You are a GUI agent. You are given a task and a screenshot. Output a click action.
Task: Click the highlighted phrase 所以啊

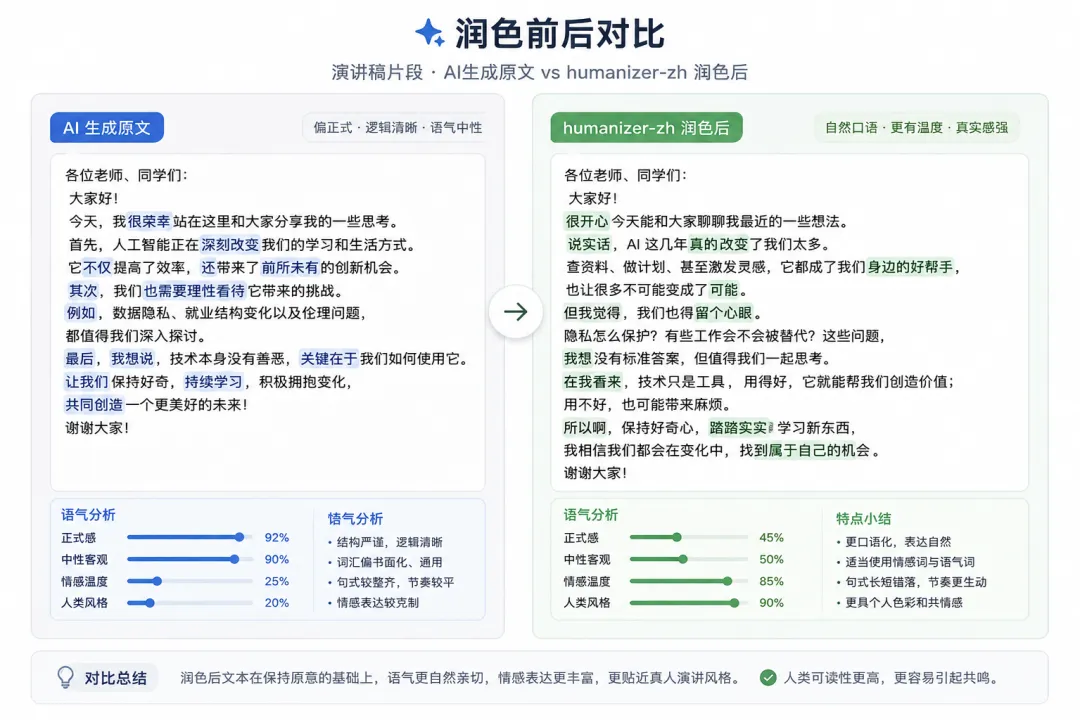tap(584, 428)
